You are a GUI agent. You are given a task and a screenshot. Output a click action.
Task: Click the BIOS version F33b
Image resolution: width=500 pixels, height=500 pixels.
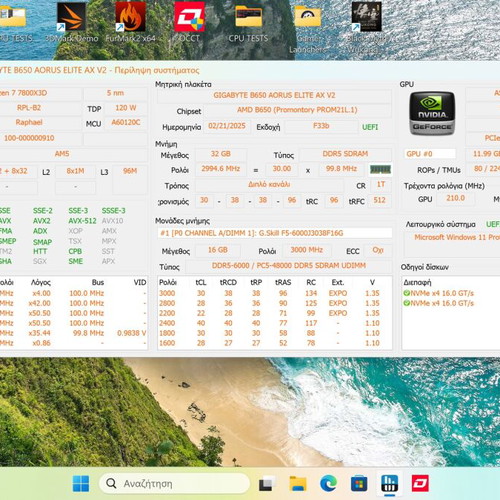[x=321, y=126]
